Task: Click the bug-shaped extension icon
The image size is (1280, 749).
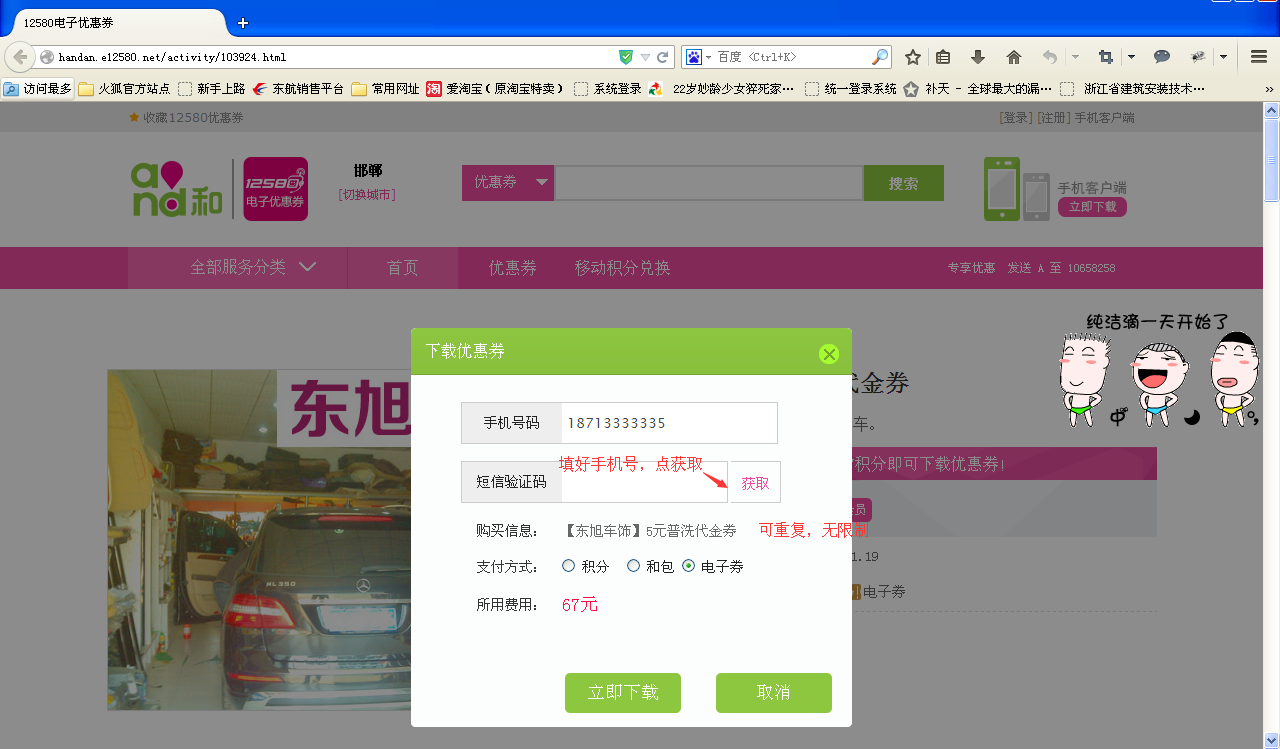Action: (1198, 57)
